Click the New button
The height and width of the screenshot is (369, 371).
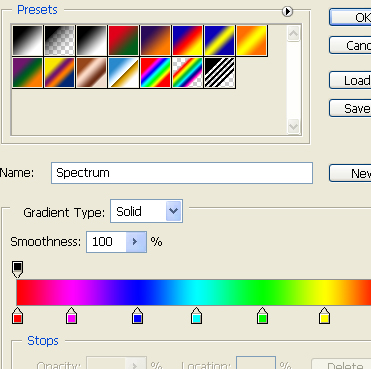(350, 173)
